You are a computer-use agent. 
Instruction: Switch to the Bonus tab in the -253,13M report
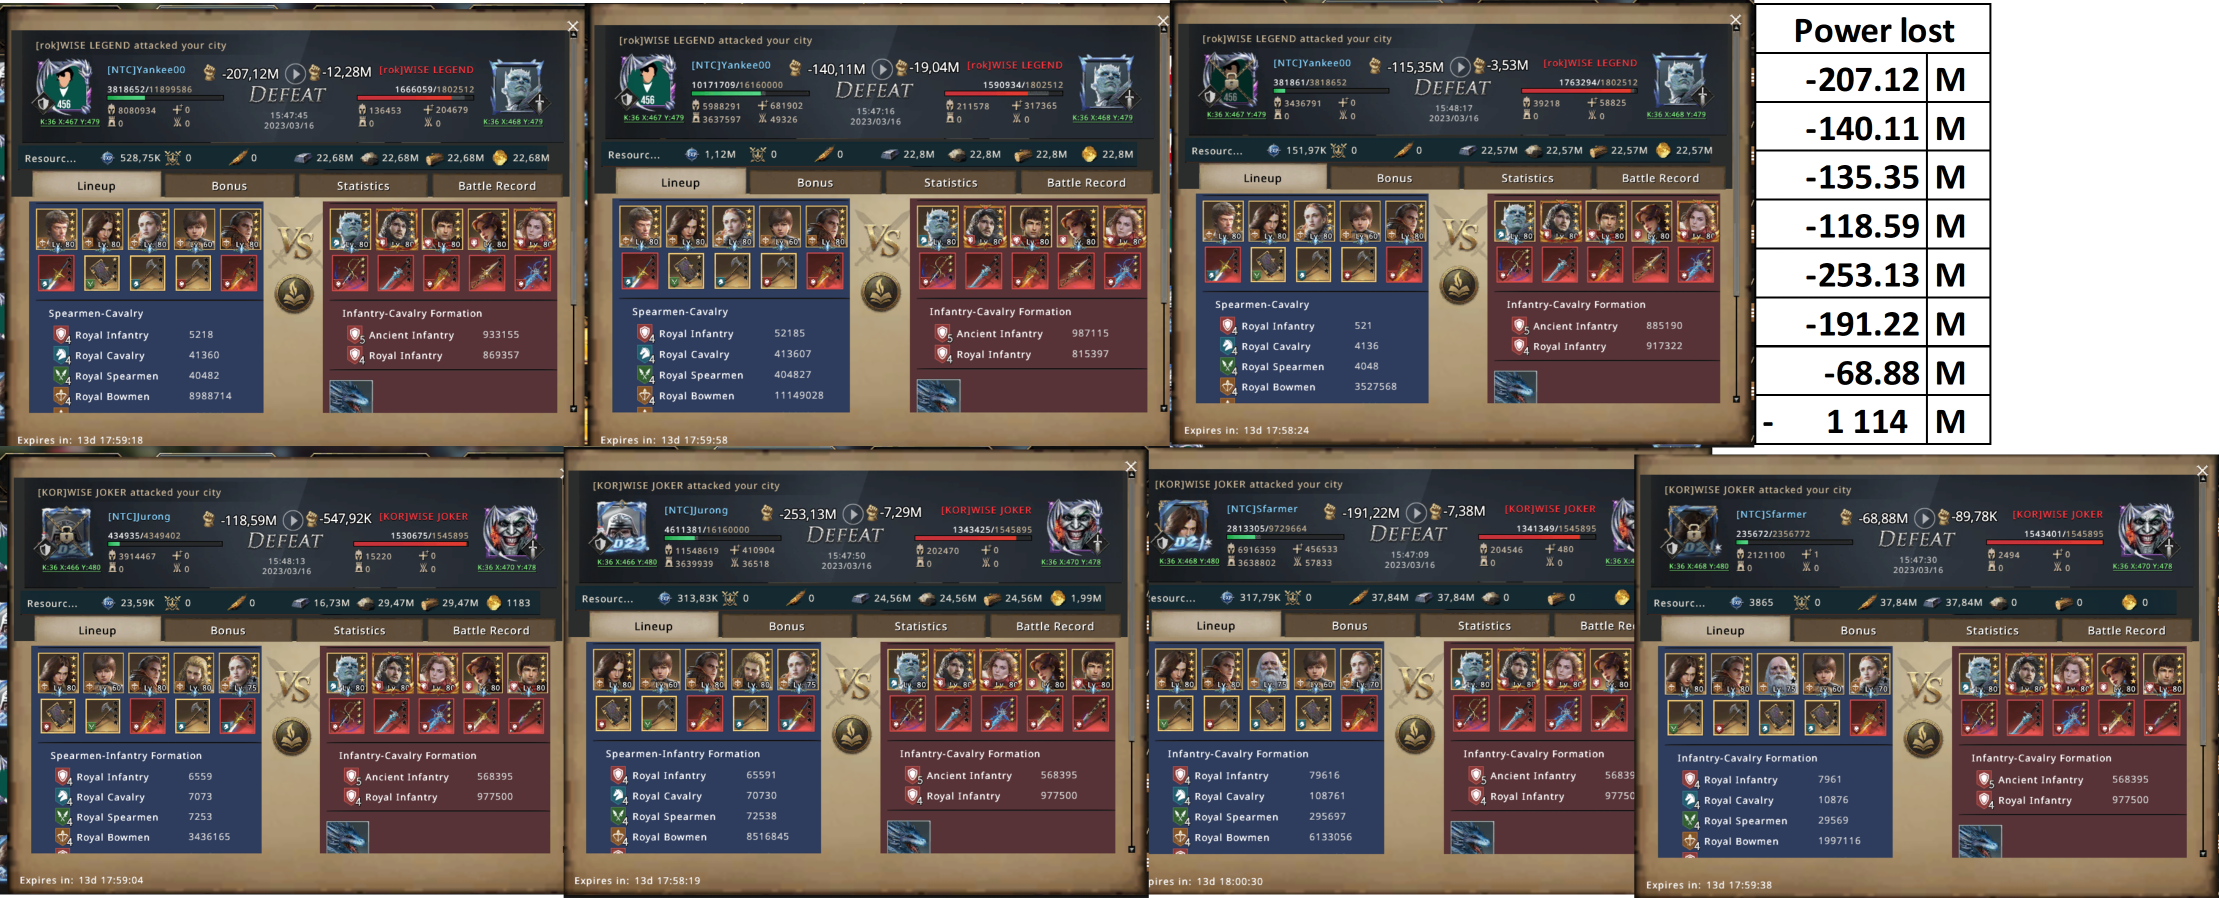click(x=786, y=626)
